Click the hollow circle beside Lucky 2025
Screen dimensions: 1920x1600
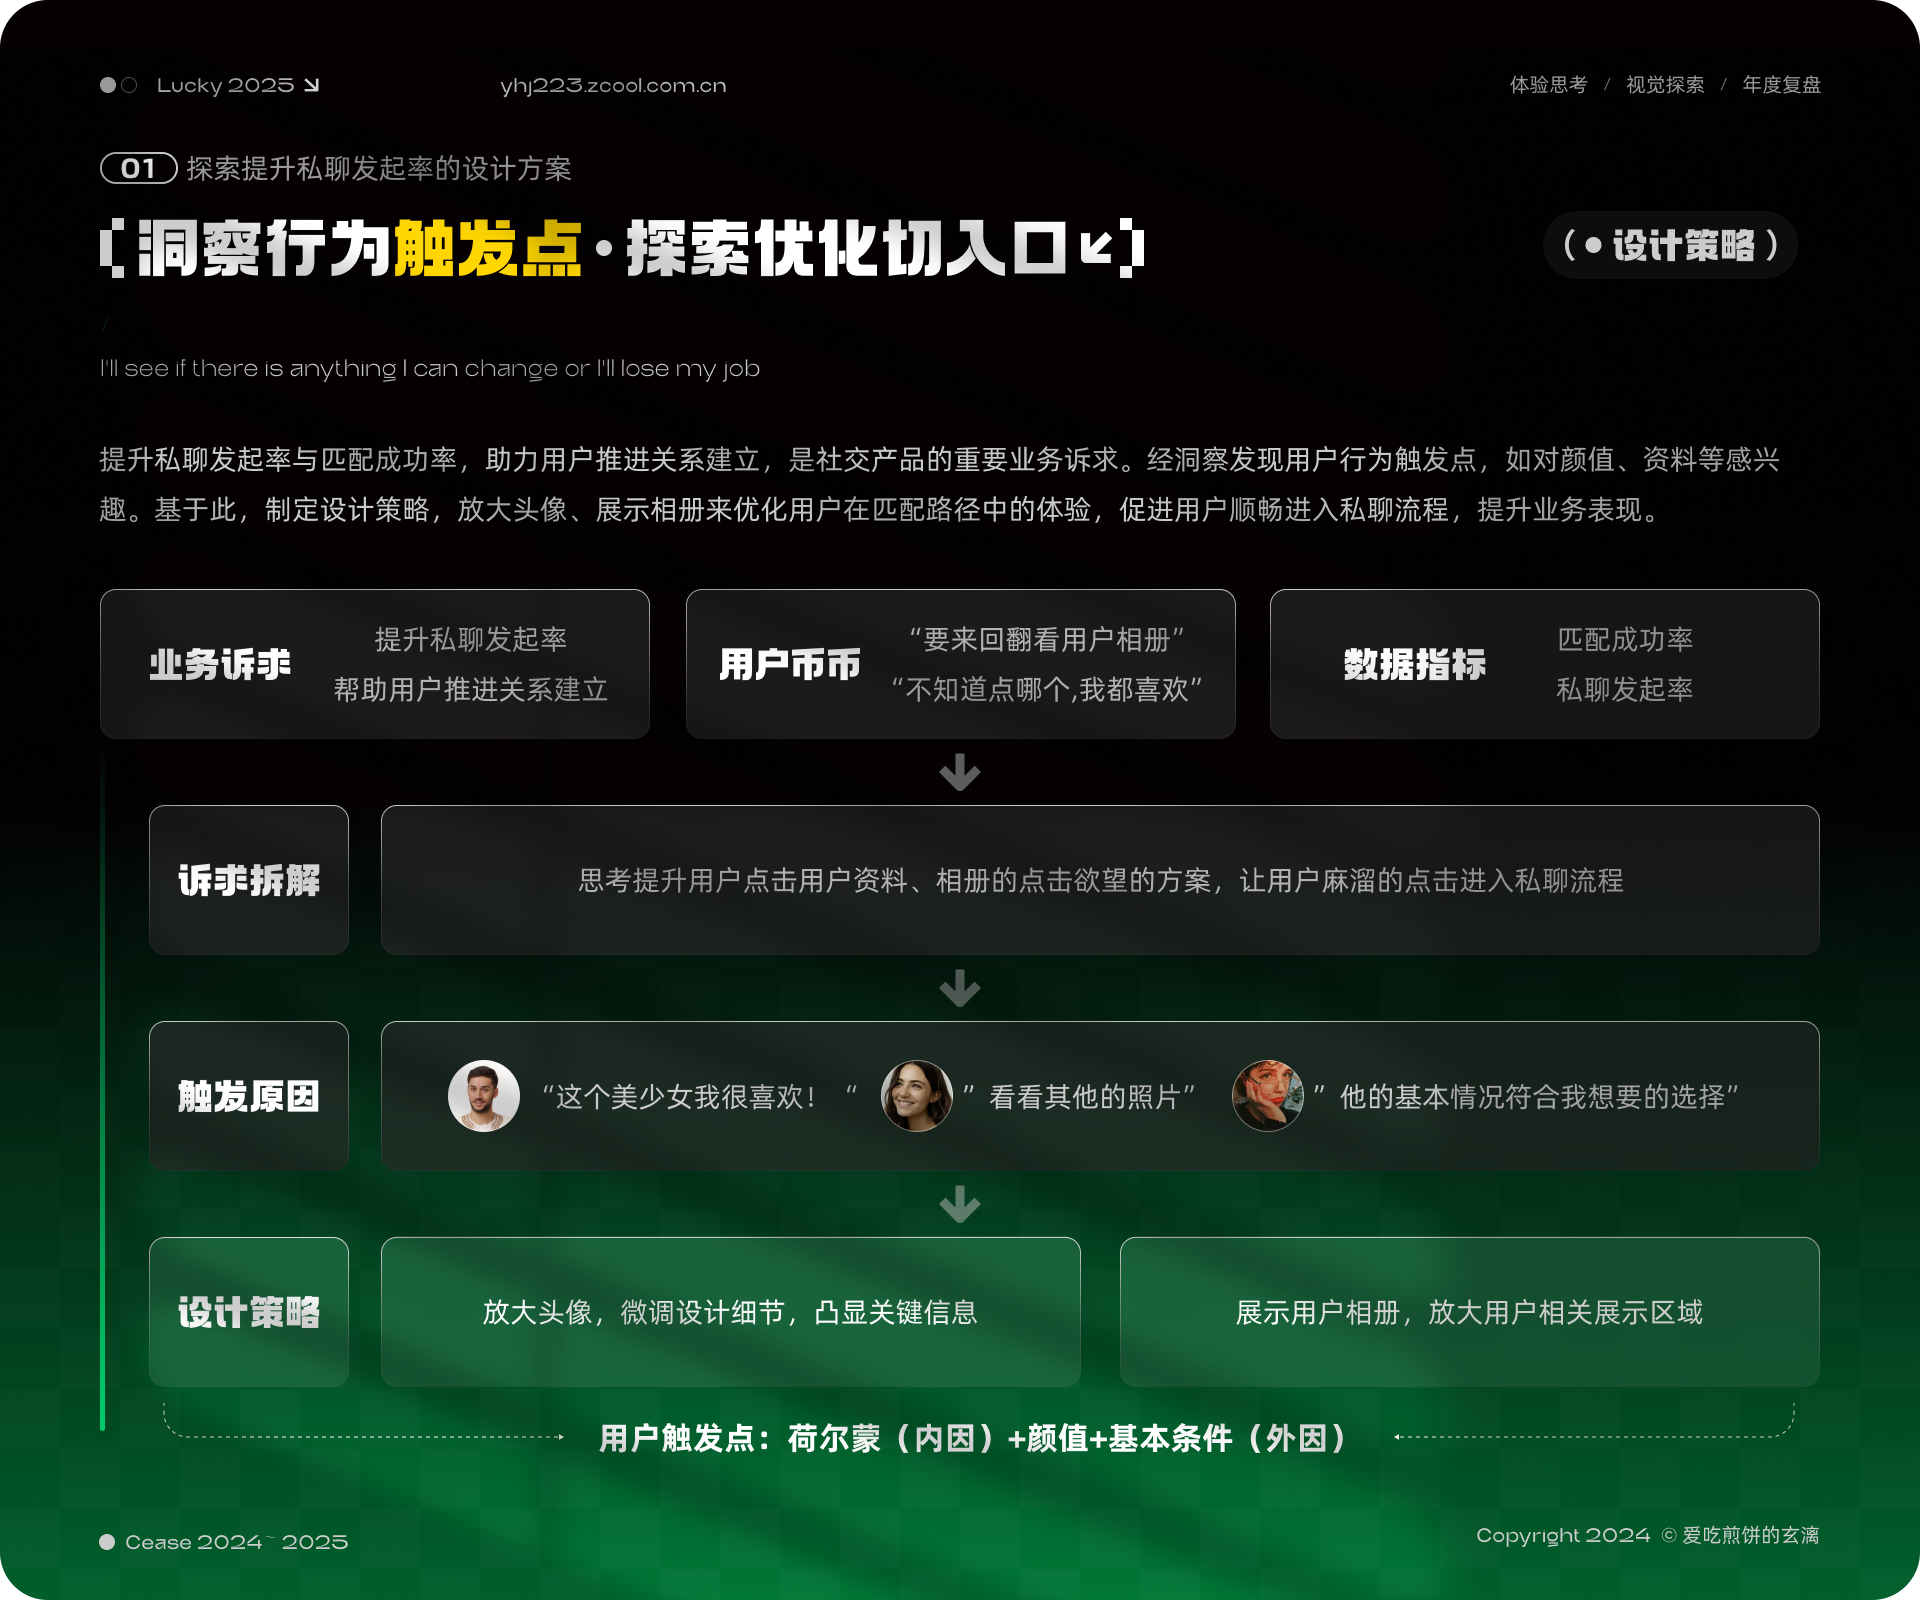[x=129, y=85]
